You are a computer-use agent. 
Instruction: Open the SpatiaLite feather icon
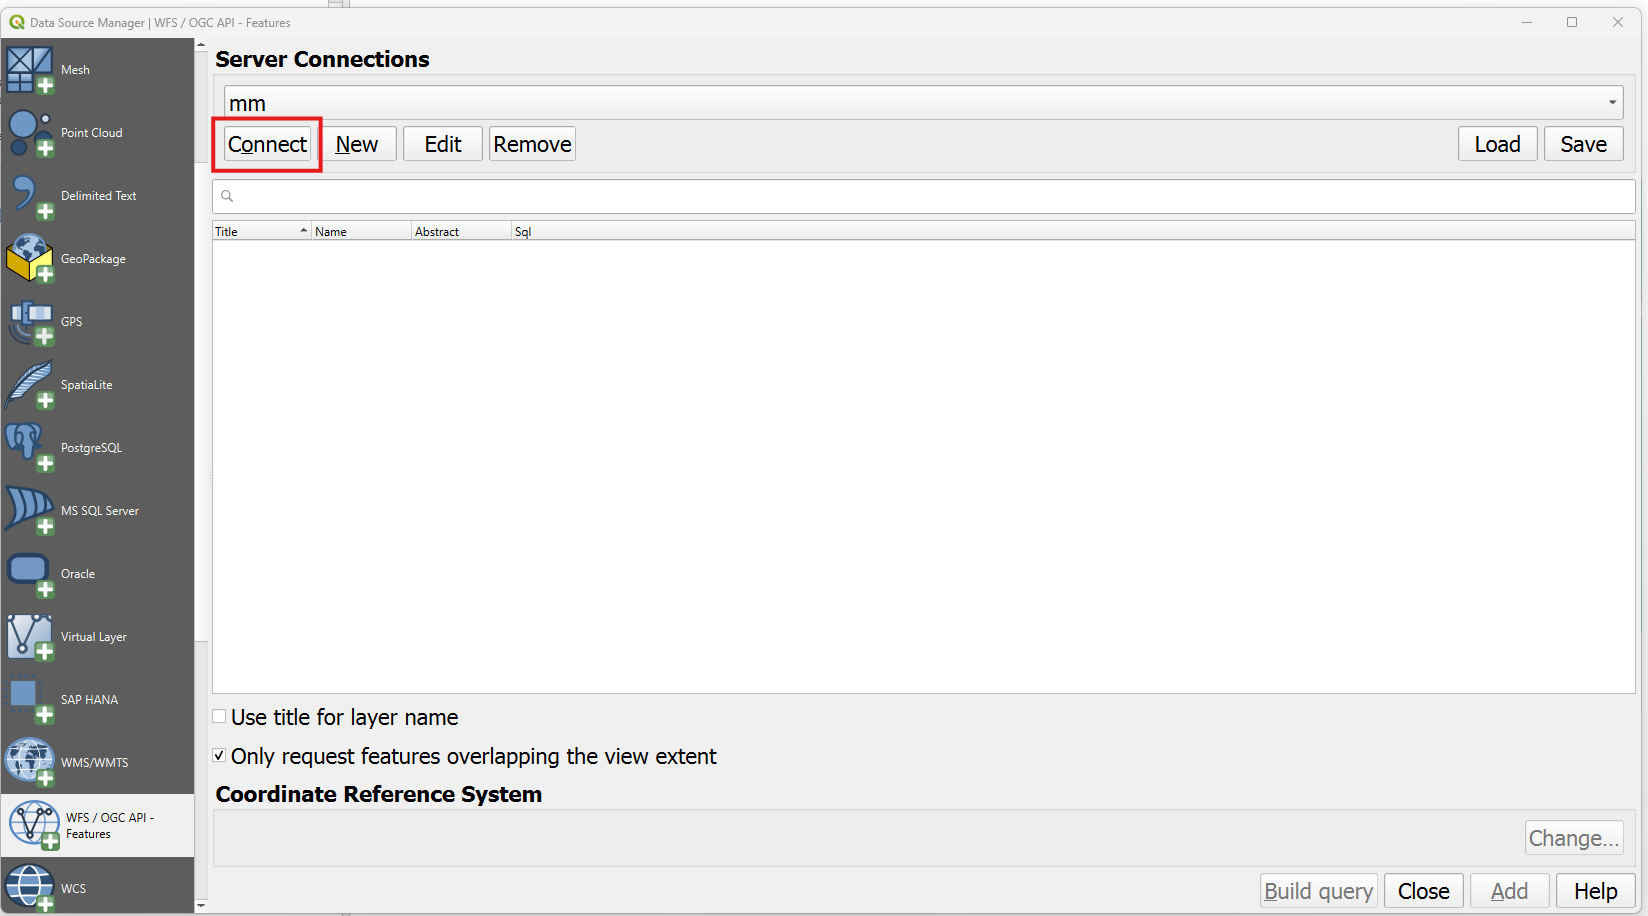[29, 385]
